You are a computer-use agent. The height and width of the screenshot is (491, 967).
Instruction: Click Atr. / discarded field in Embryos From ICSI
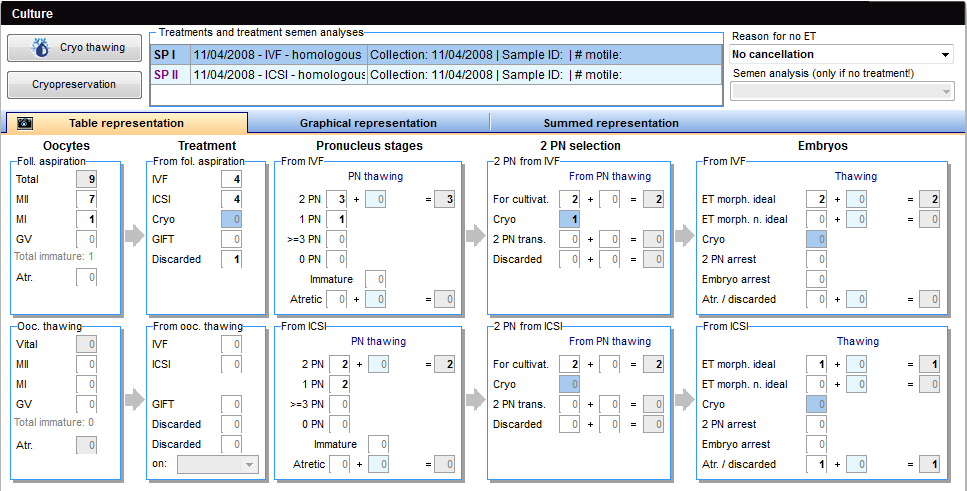coord(817,464)
